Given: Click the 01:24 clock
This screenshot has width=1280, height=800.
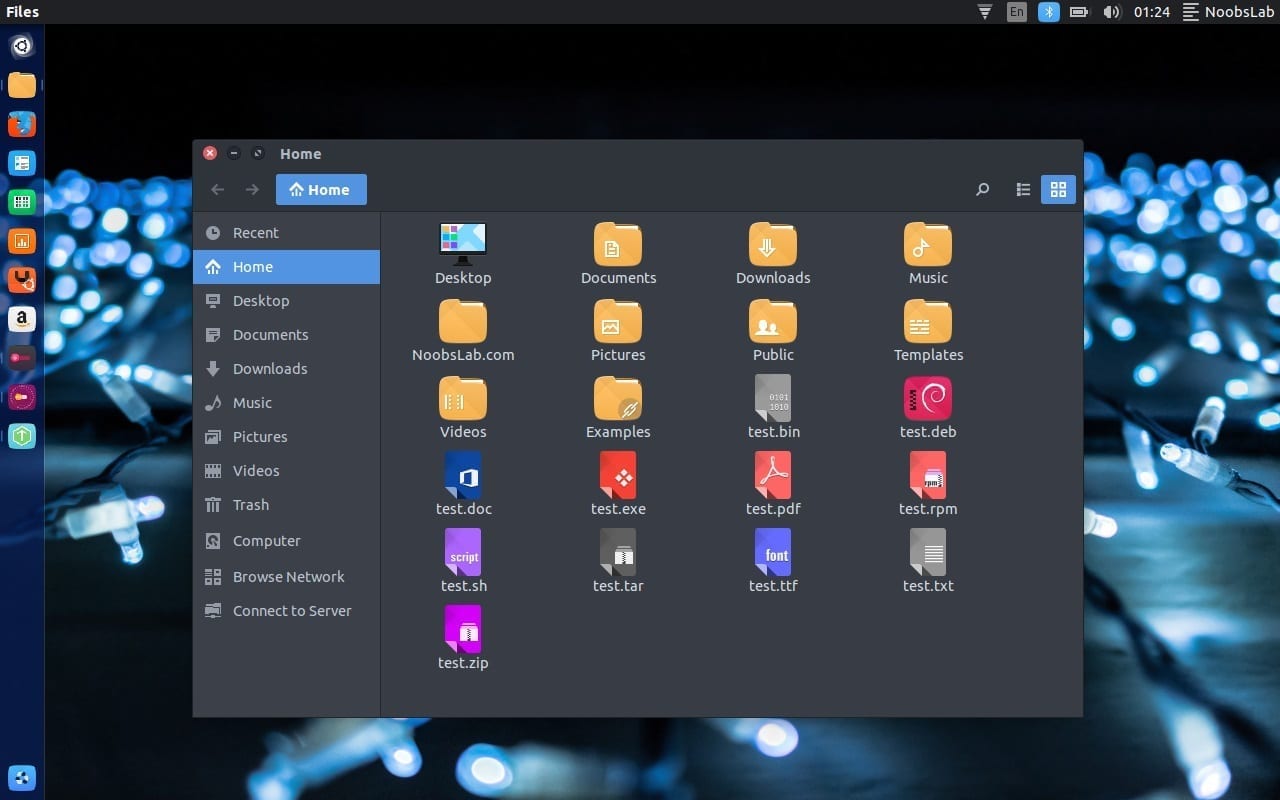Looking at the screenshot, I should click(x=1152, y=12).
